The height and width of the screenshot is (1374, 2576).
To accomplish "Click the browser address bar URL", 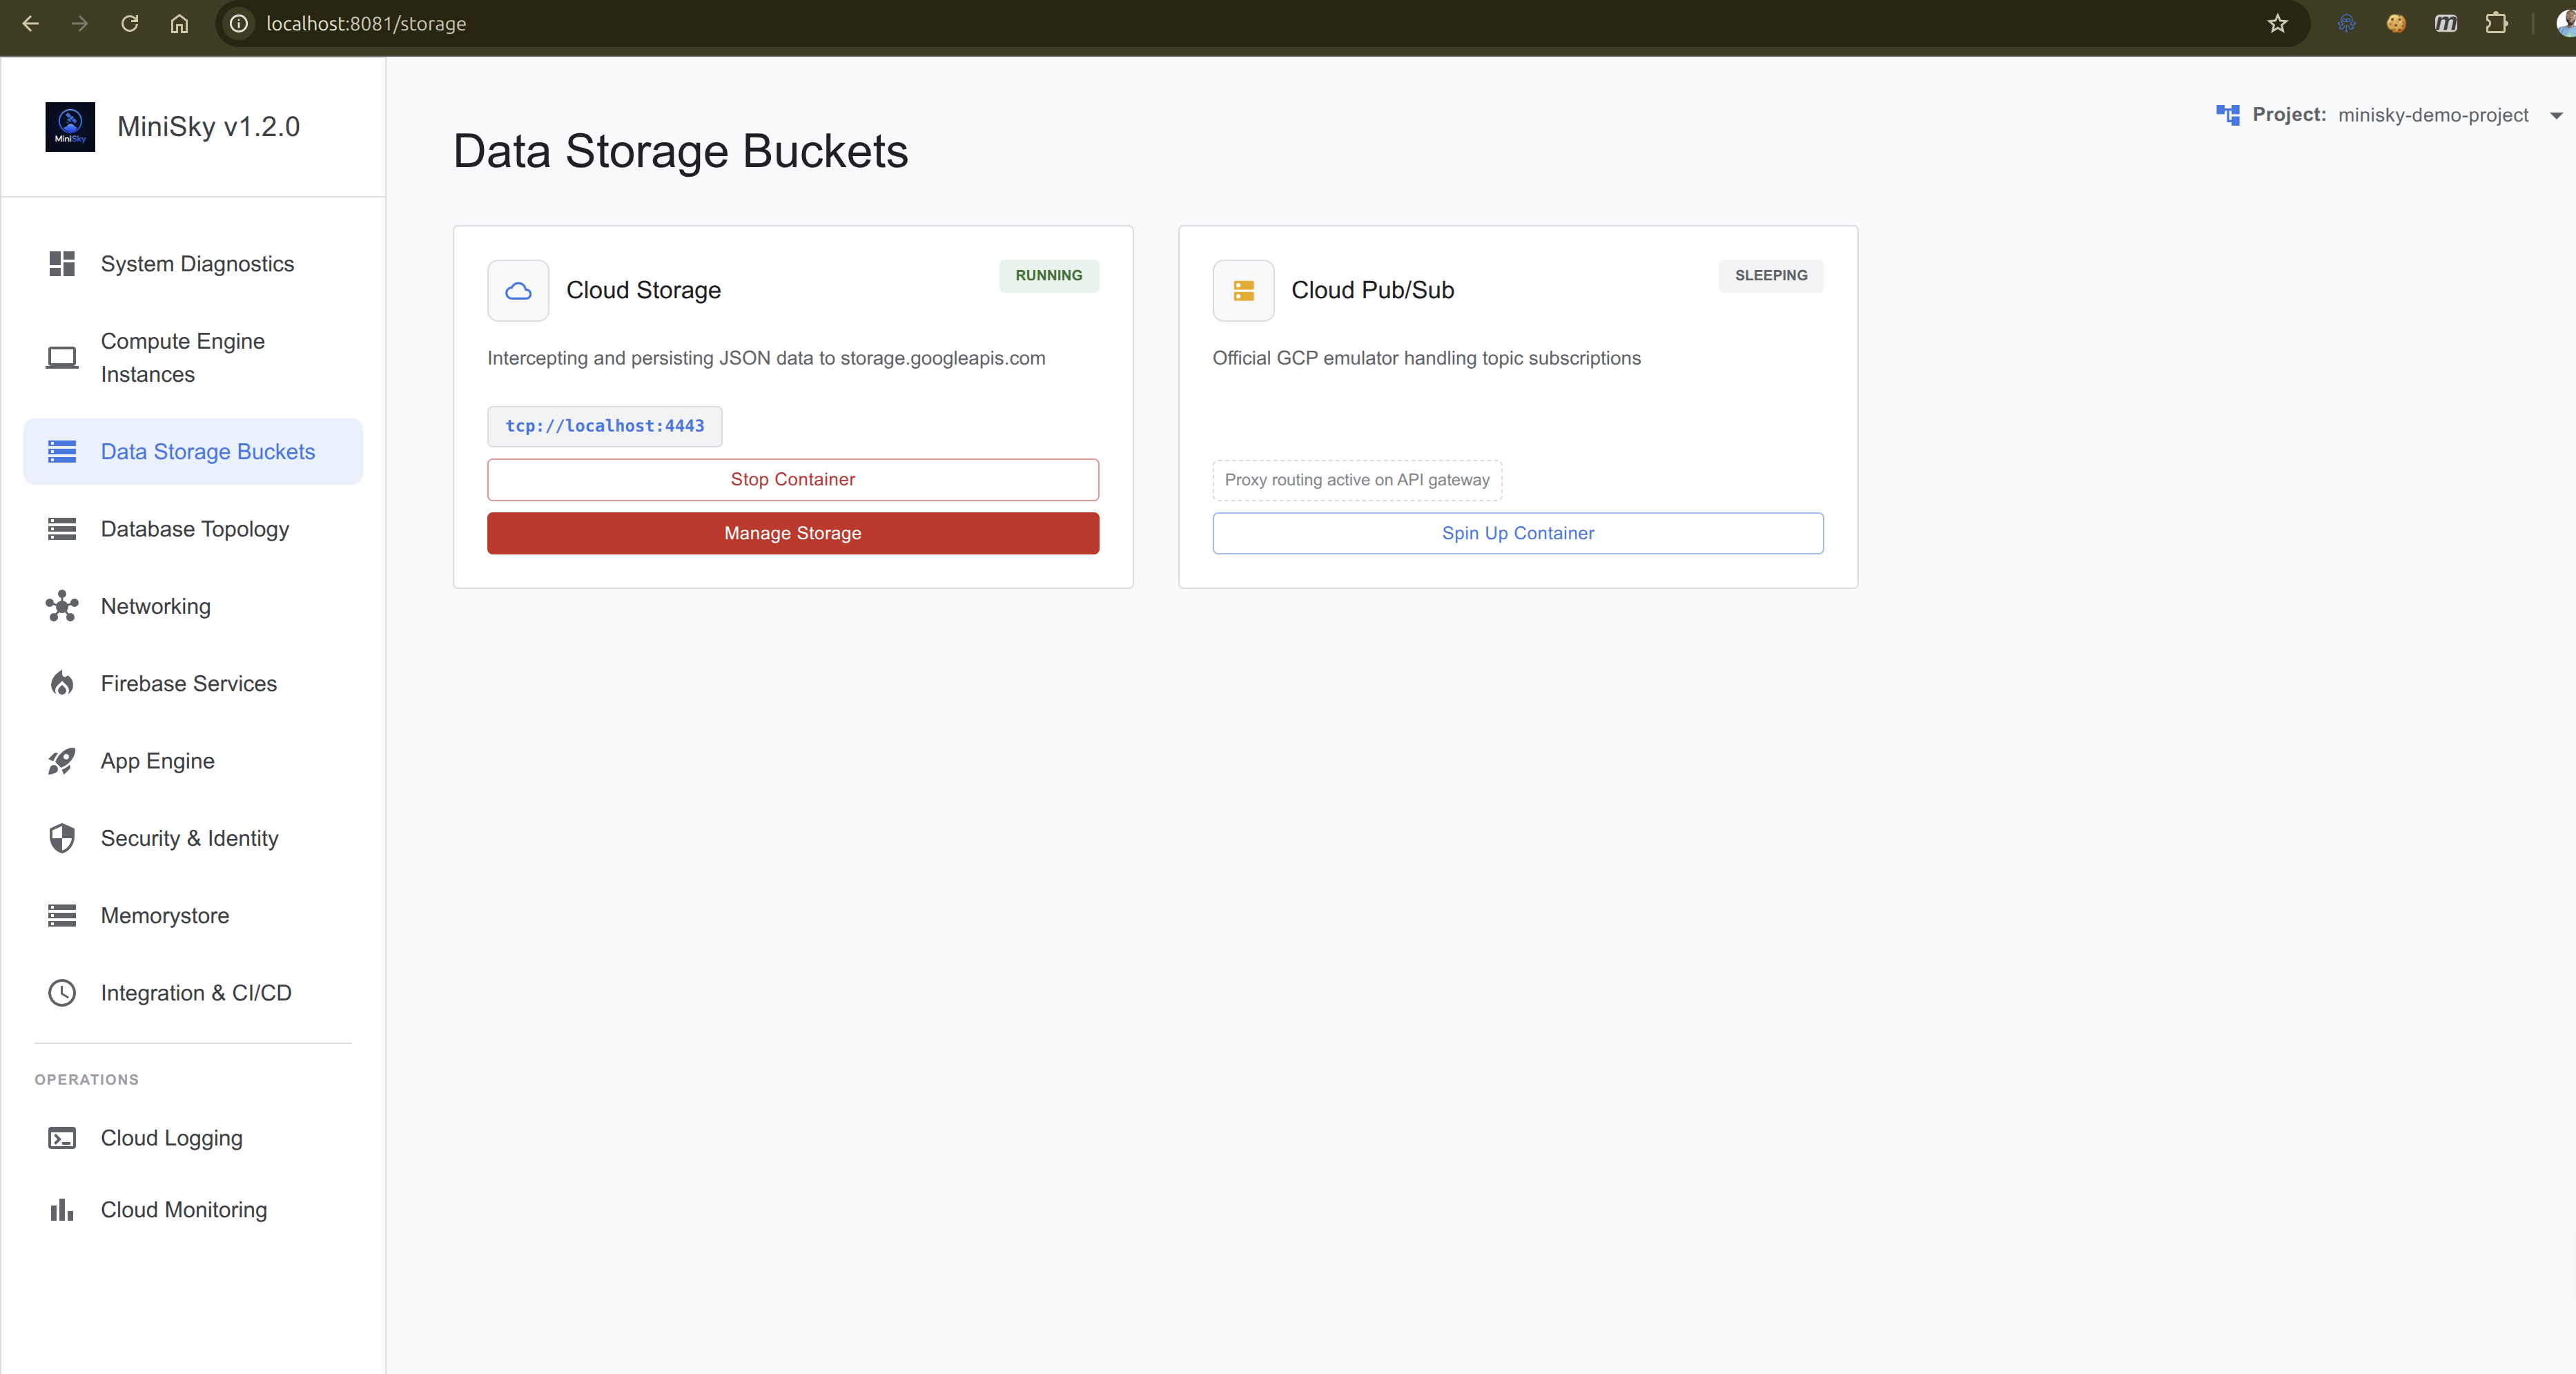I will tap(366, 23).
